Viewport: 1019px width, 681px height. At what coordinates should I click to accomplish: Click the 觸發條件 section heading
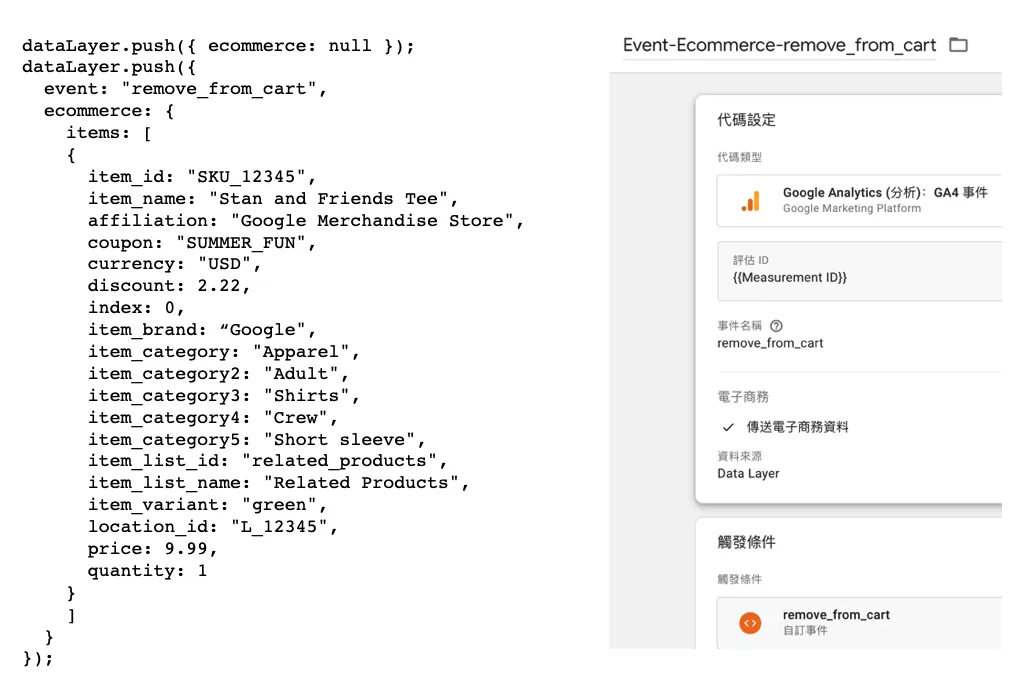[x=747, y=542]
